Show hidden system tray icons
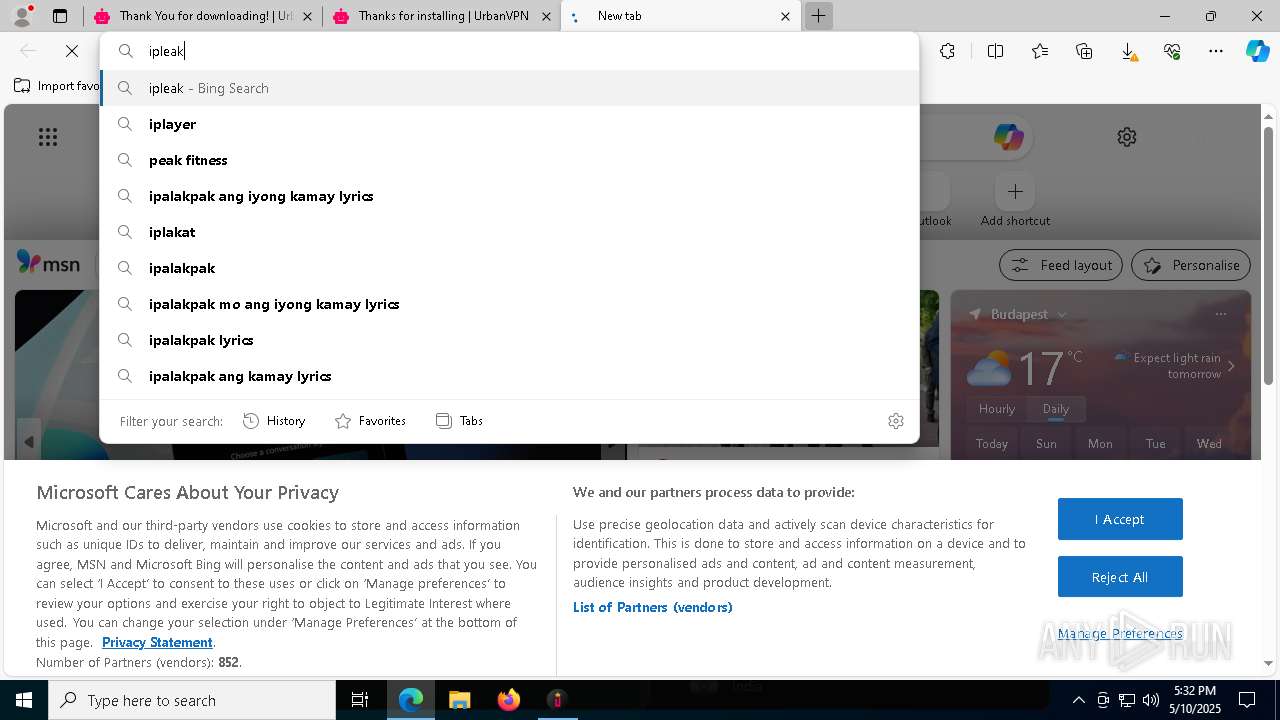 pos(1078,700)
